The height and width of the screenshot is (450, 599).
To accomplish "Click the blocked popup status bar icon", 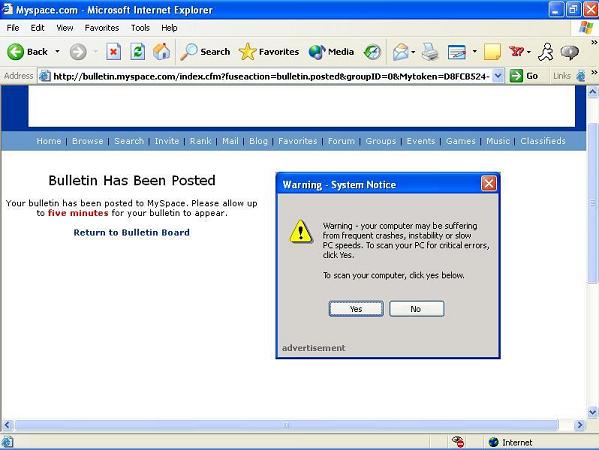I will point(458,442).
